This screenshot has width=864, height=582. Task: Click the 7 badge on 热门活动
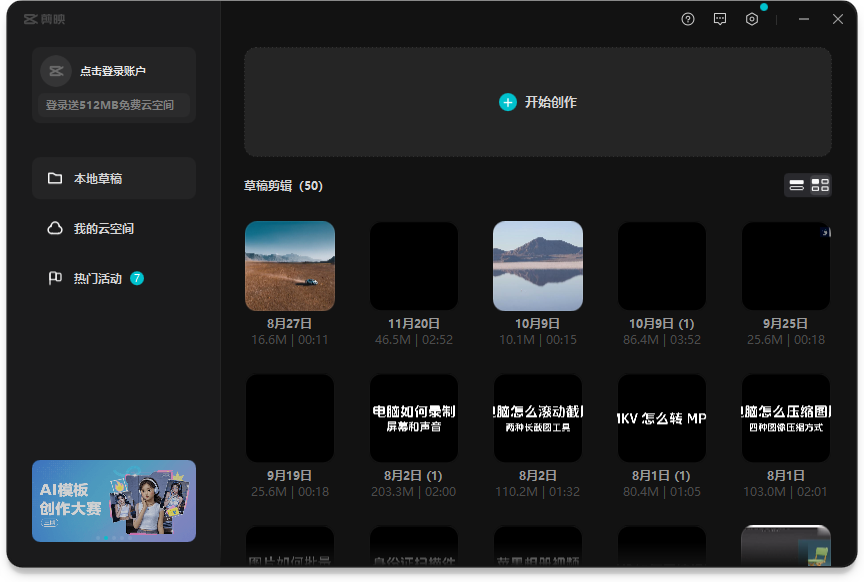click(135, 278)
